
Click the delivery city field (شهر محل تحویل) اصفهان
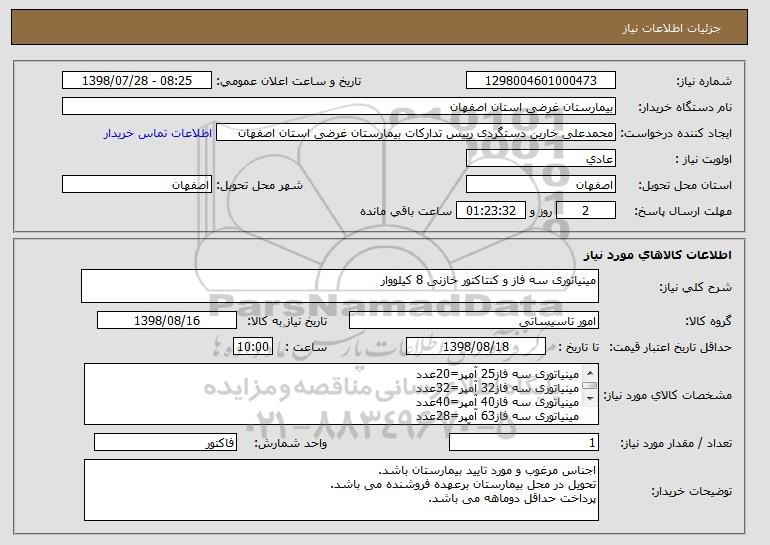[137, 185]
